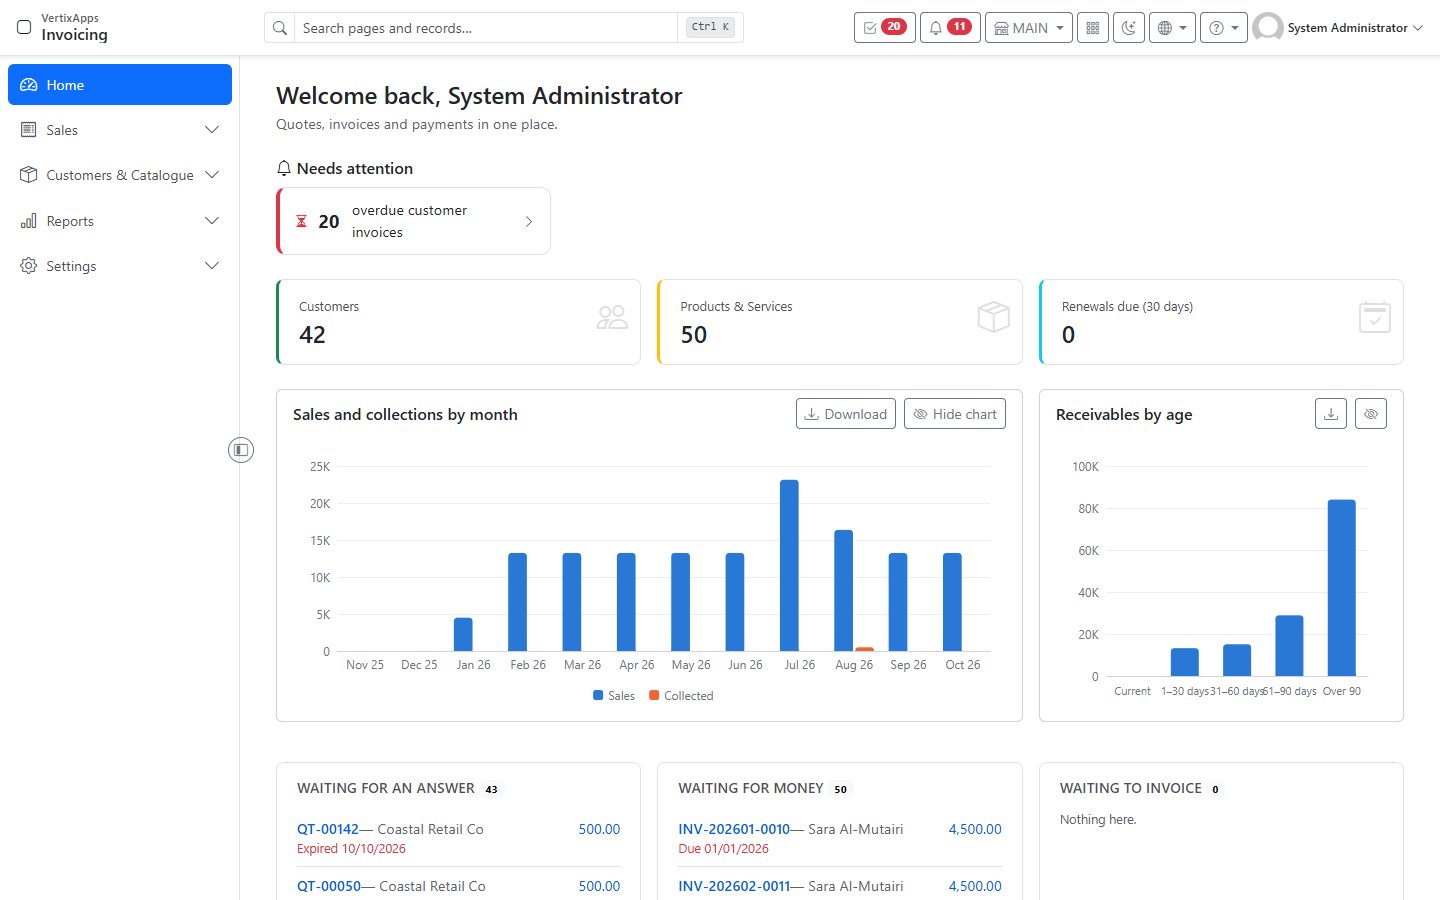Toggle the Collected legend orange swatch
Image resolution: width=1440 pixels, height=900 pixels.
[654, 695]
